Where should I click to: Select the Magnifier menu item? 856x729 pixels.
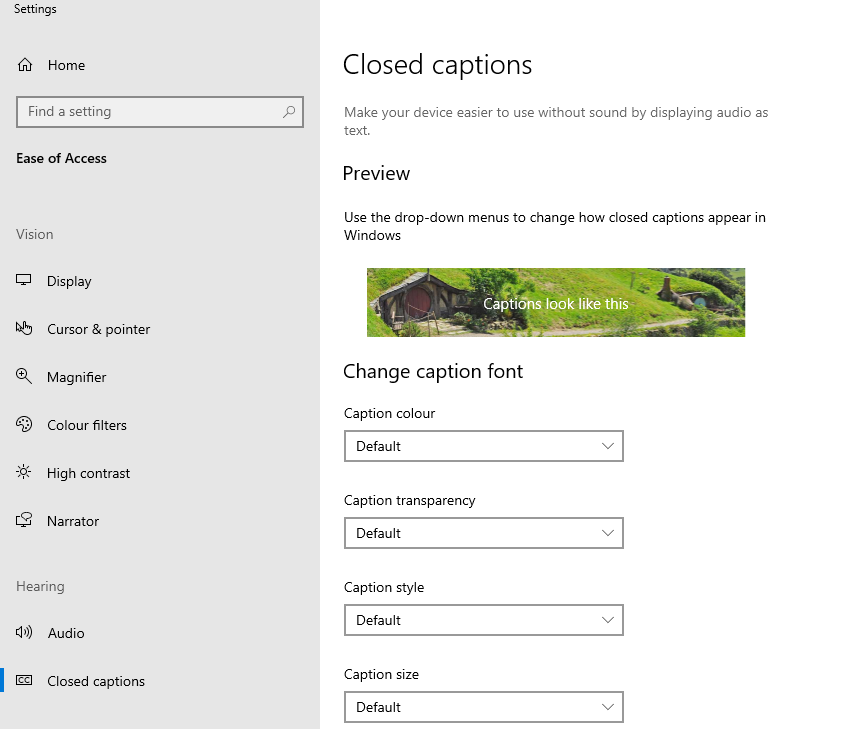pyautogui.click(x=160, y=377)
